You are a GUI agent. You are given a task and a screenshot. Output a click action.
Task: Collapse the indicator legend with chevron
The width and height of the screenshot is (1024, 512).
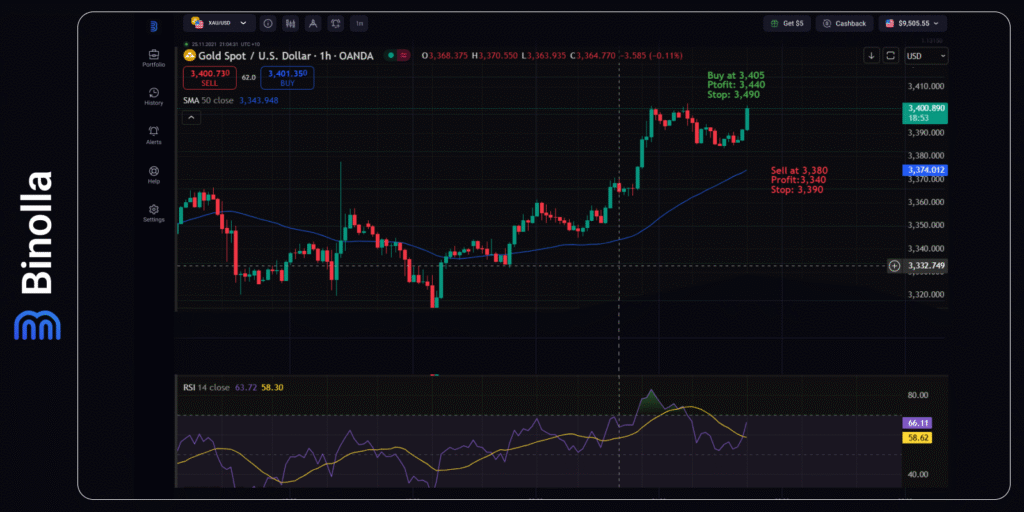point(190,117)
